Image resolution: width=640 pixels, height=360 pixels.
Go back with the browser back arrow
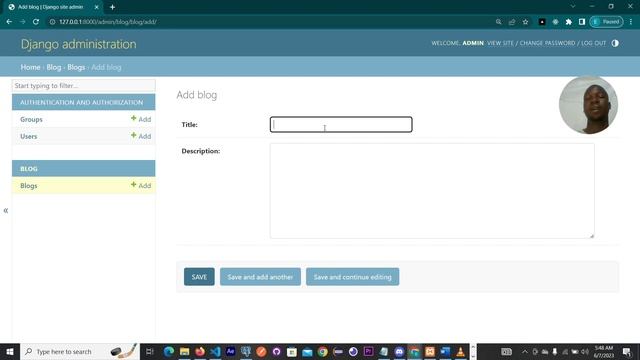tap(9, 22)
